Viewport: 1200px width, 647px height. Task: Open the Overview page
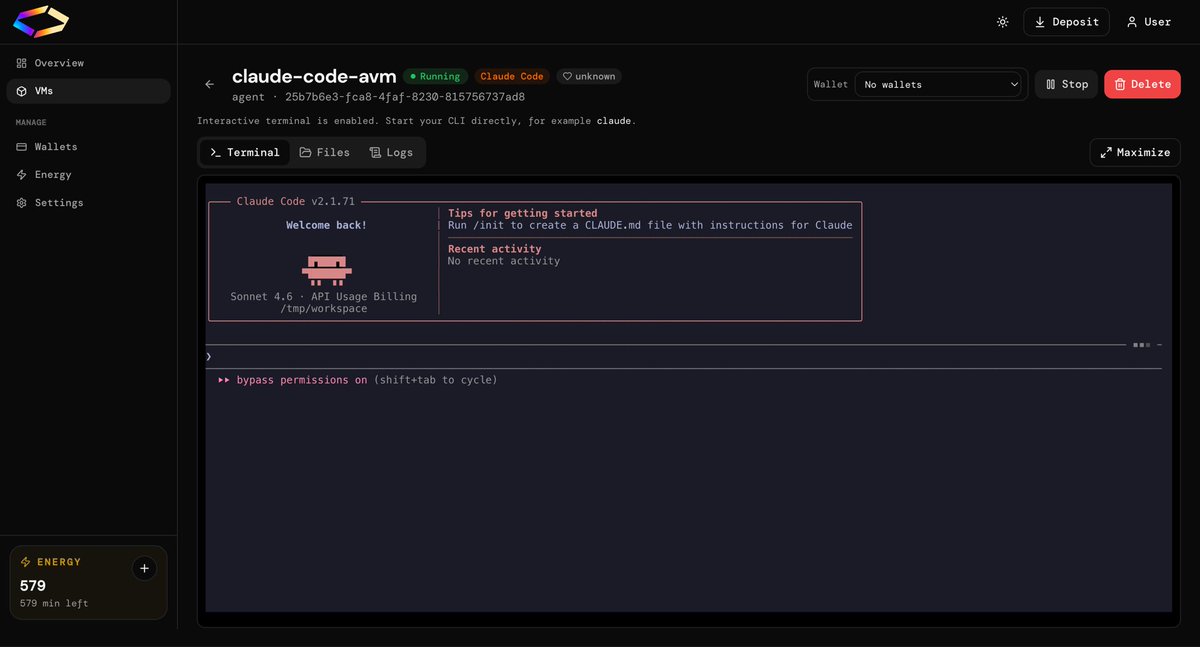(88, 63)
